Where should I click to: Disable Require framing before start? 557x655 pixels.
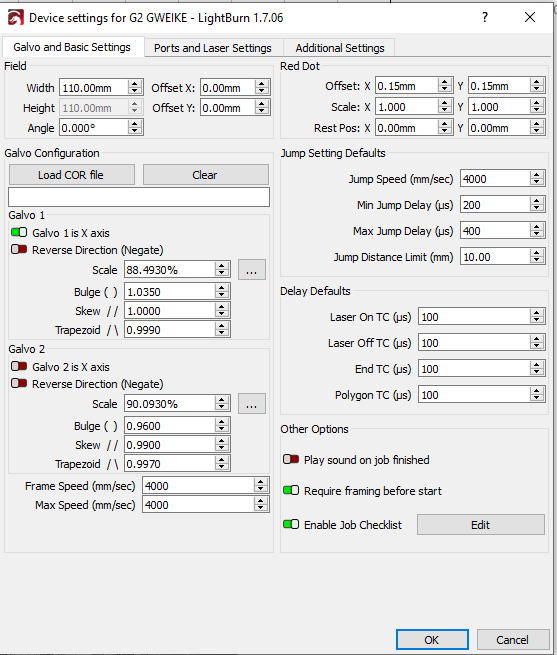point(291,490)
